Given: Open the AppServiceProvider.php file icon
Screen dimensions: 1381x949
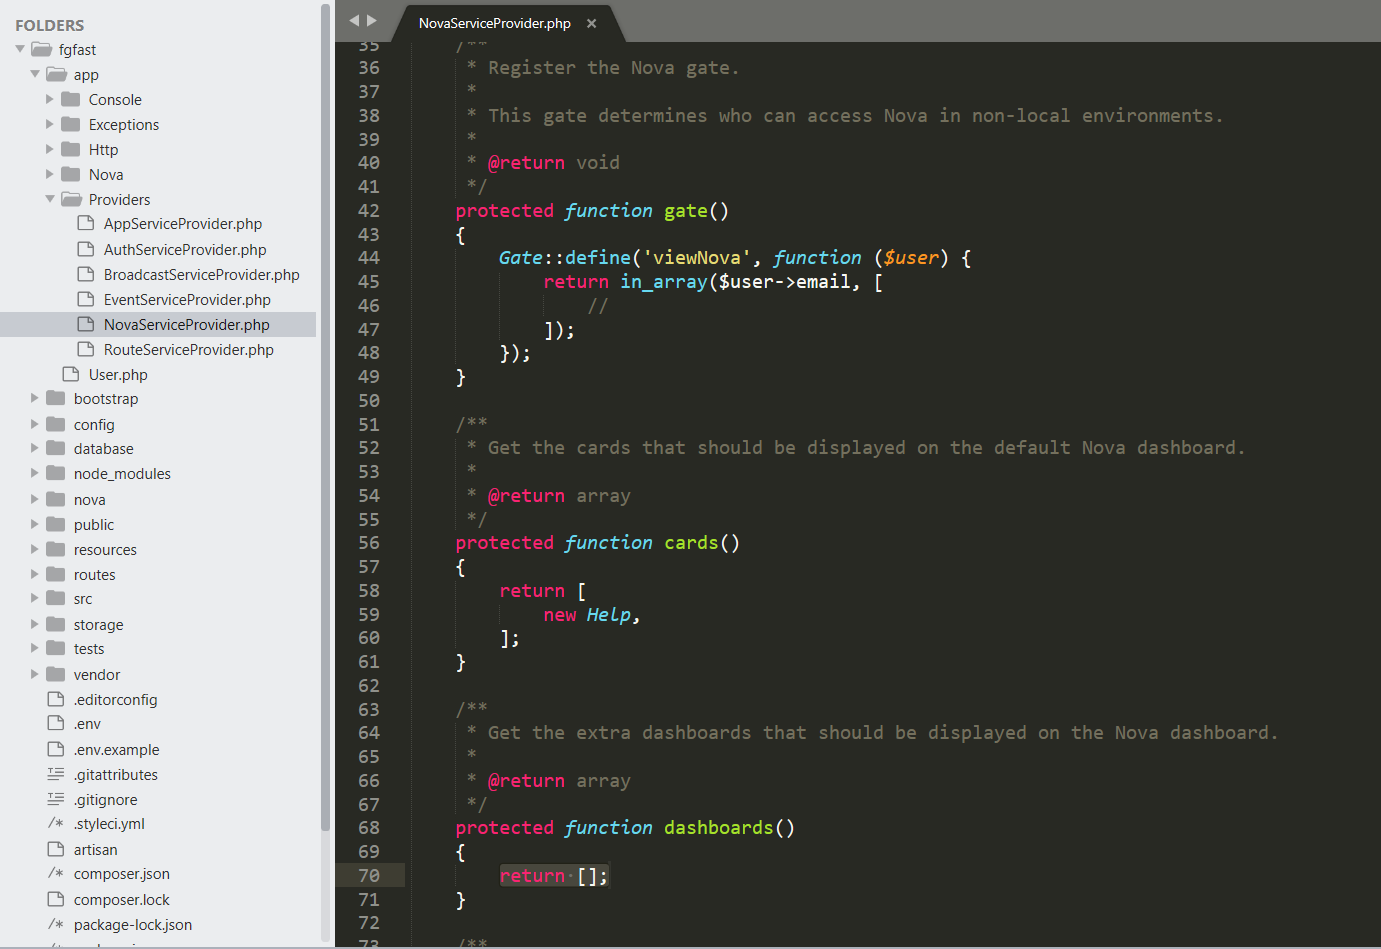Looking at the screenshot, I should (x=86, y=223).
